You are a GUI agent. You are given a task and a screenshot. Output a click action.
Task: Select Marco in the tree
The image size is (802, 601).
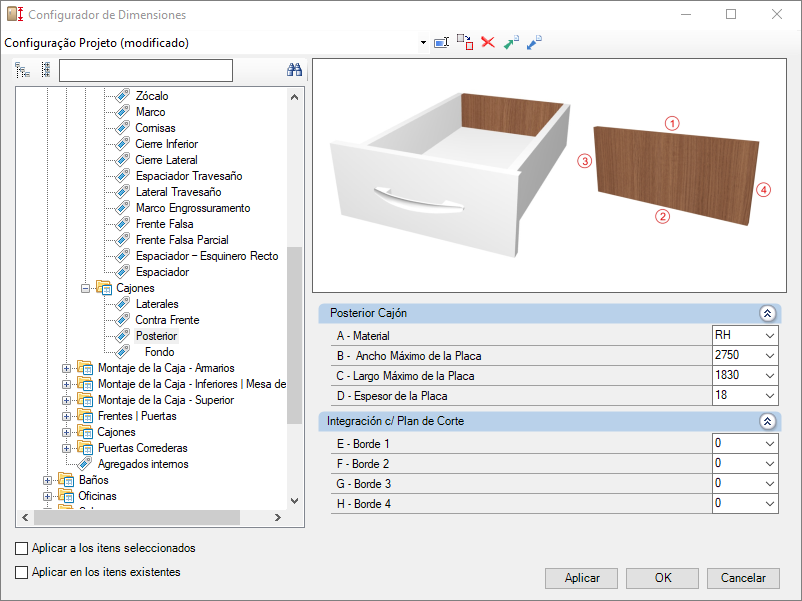point(150,112)
